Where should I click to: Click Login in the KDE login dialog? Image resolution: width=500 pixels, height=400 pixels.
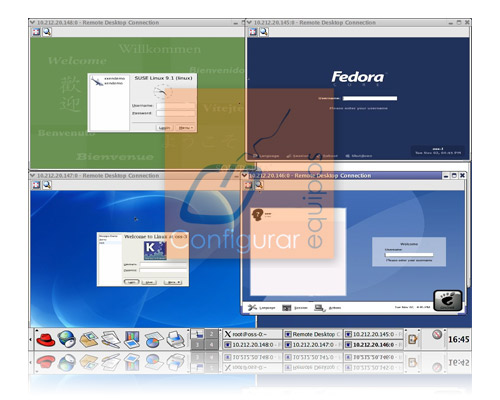pos(131,282)
